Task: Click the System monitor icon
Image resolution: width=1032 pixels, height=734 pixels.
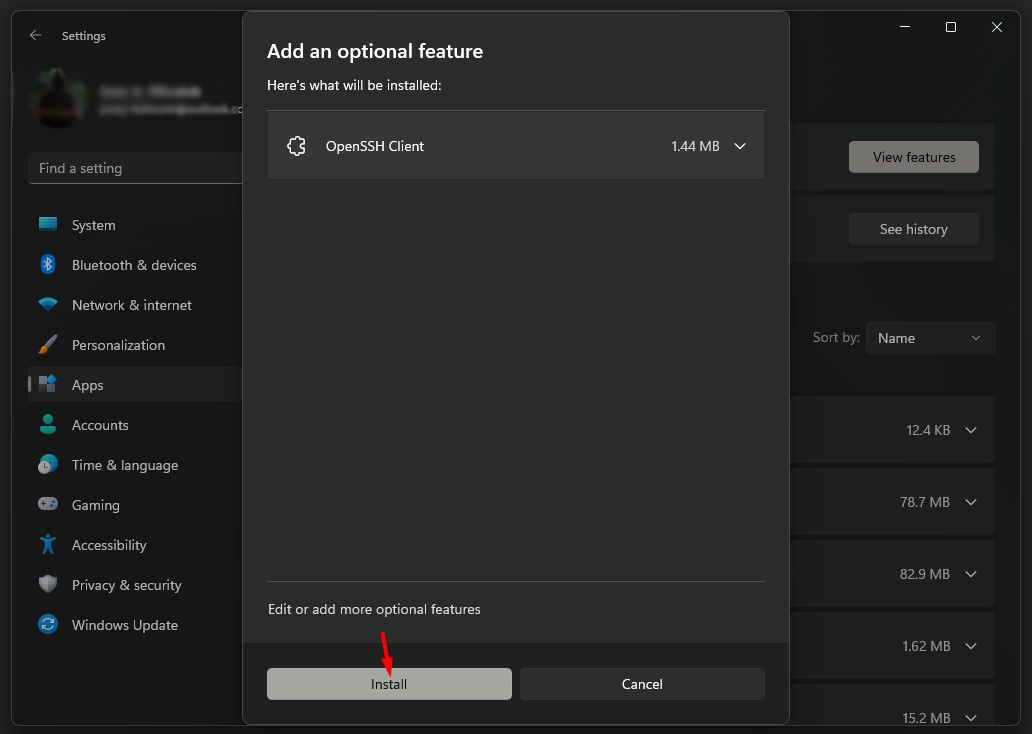Action: coord(48,224)
